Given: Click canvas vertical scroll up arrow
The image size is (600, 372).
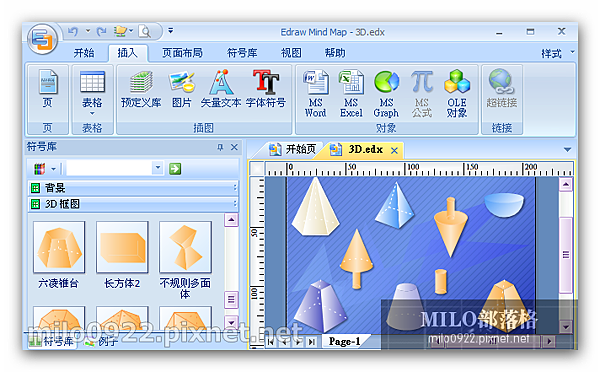Looking at the screenshot, I should coord(566,185).
